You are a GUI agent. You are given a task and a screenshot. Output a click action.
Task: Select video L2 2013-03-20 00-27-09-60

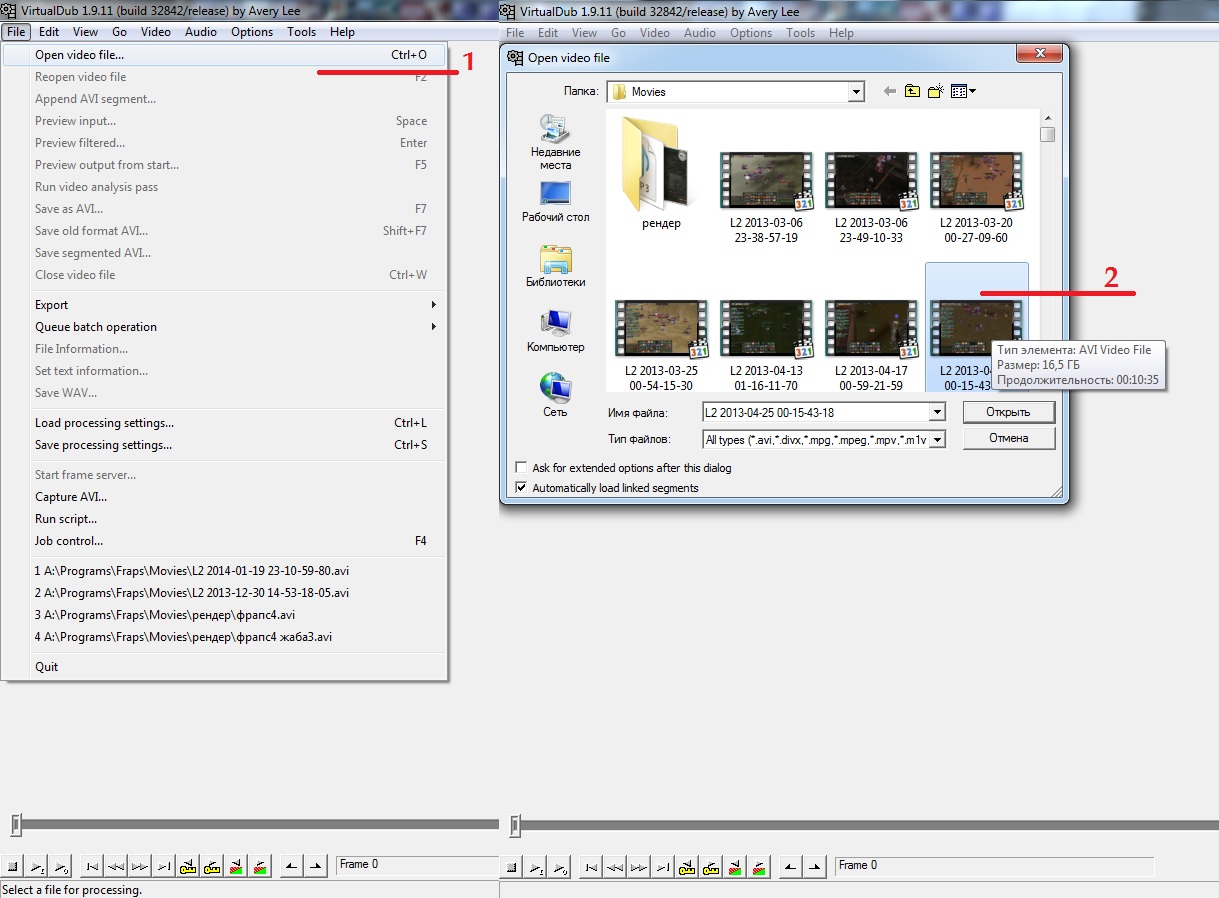click(976, 198)
